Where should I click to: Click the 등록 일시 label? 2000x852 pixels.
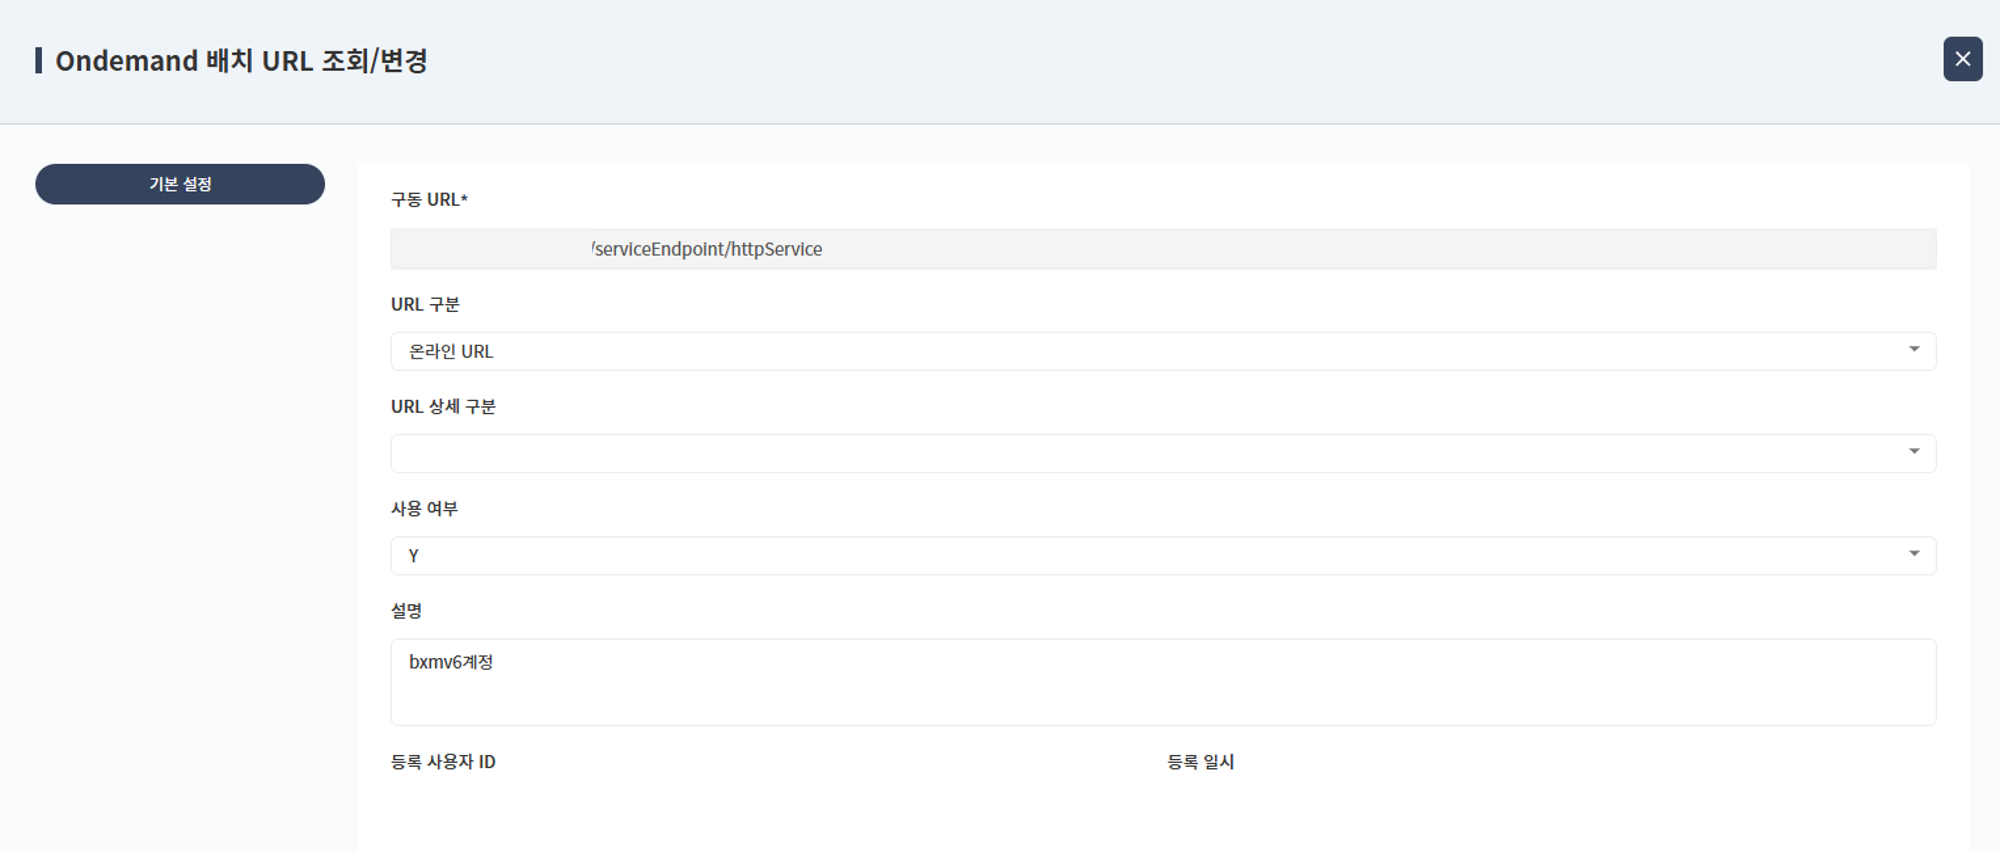point(1200,762)
